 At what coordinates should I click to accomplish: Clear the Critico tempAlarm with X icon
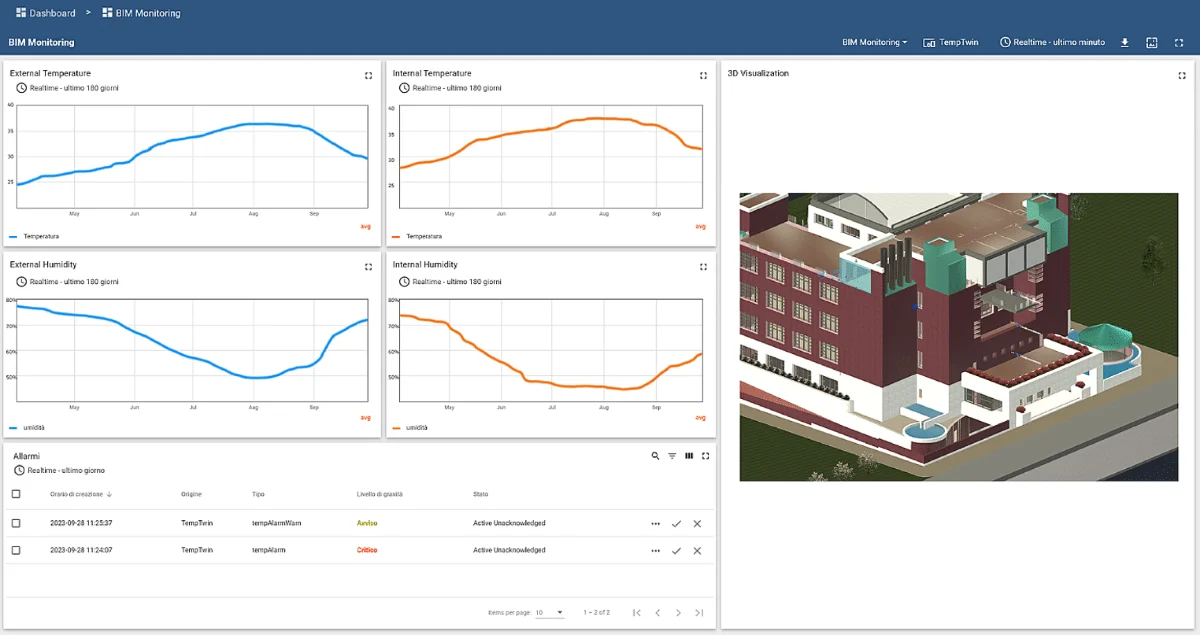pyautogui.click(x=697, y=550)
